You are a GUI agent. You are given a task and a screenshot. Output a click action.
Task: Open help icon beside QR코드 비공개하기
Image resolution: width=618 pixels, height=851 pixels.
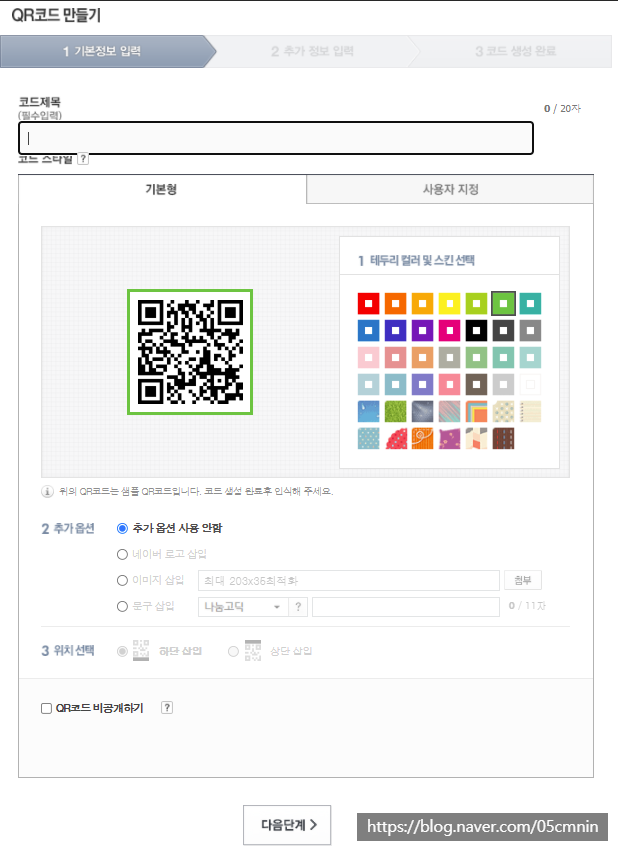click(x=167, y=708)
